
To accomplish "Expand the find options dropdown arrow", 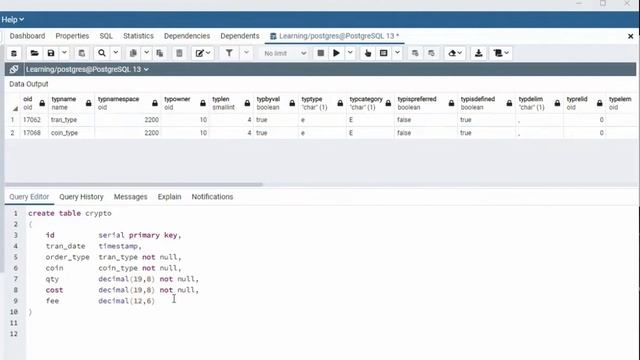I will point(116,53).
